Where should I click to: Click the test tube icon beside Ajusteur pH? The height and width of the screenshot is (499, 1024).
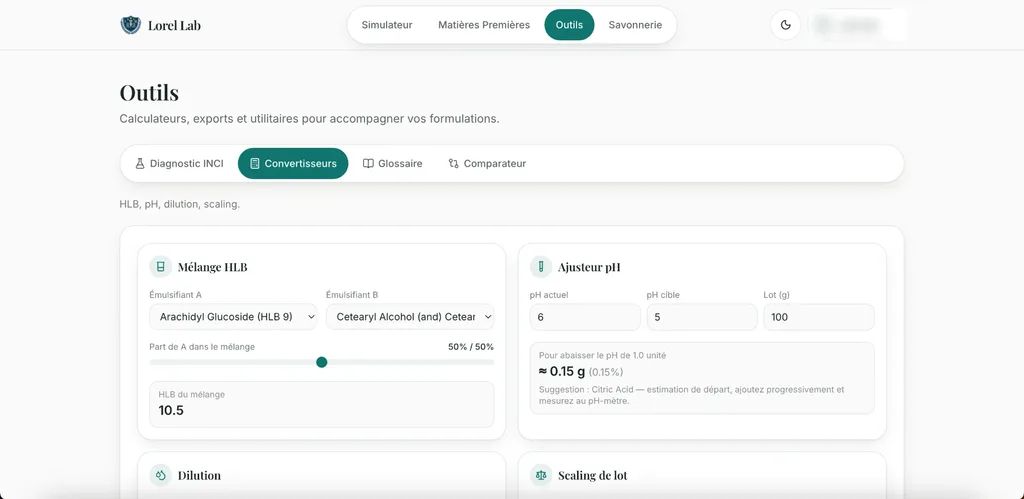pos(541,266)
